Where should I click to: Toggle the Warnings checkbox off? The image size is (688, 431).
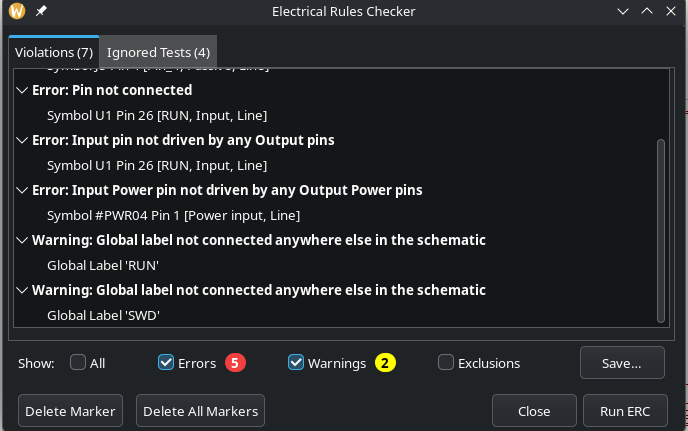296,363
